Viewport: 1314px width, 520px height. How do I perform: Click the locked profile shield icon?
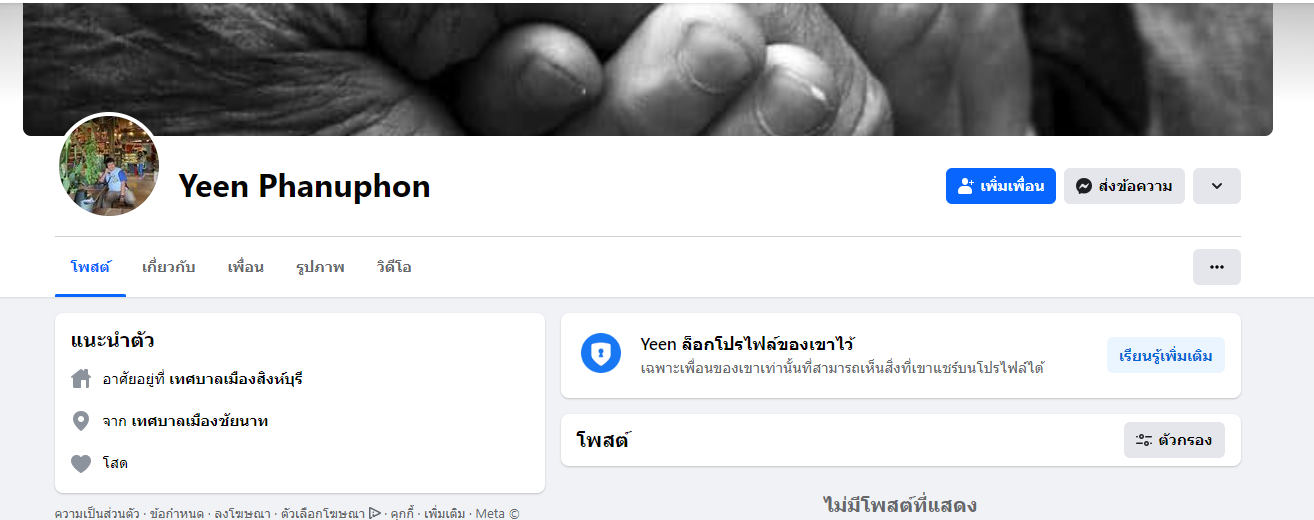(x=601, y=353)
